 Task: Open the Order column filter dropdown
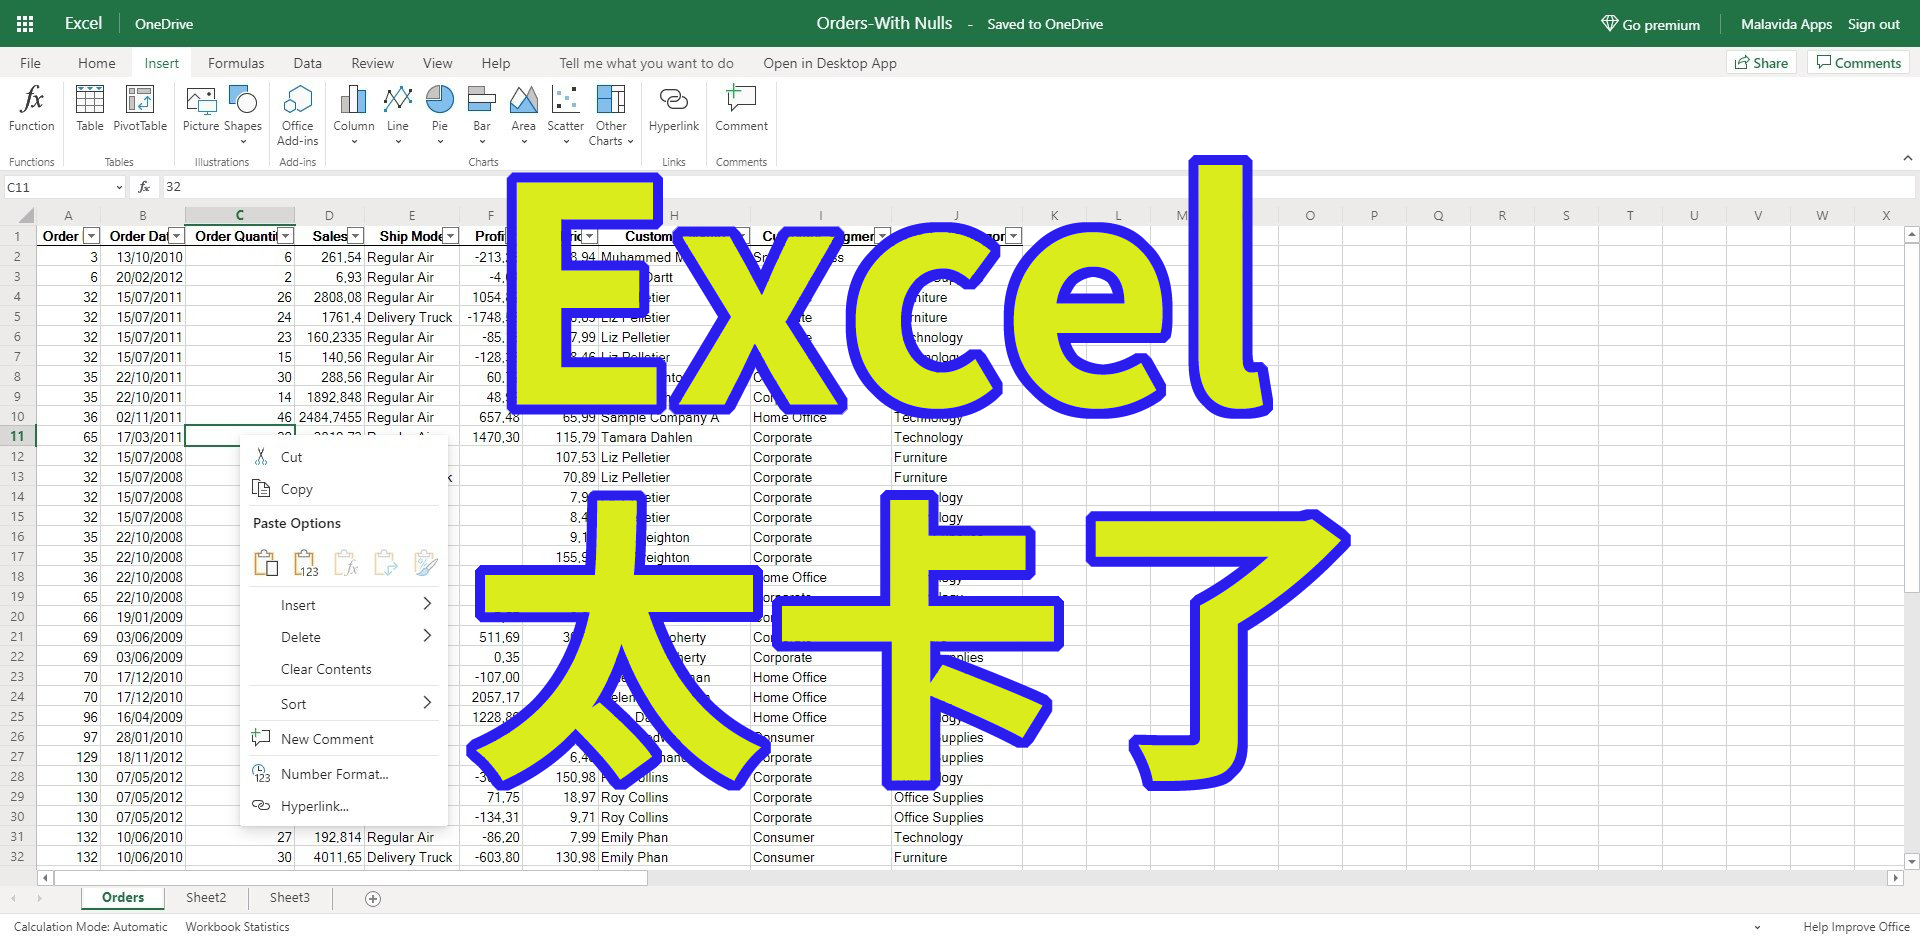coord(91,236)
